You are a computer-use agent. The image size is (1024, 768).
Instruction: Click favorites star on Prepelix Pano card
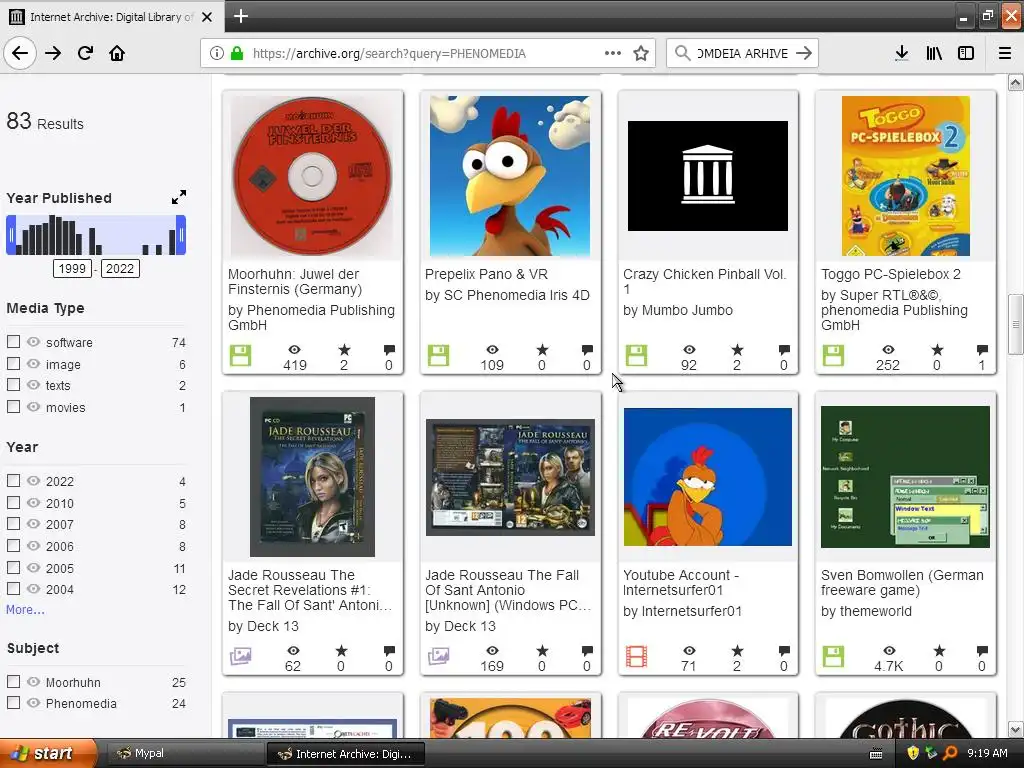click(542, 350)
